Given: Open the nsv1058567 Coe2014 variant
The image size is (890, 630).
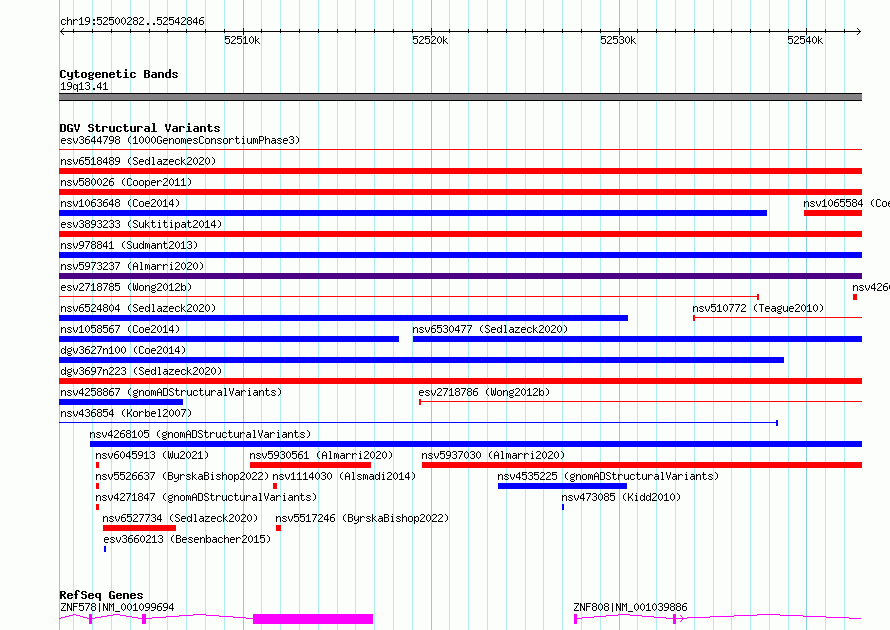Looking at the screenshot, I should 120,329.
